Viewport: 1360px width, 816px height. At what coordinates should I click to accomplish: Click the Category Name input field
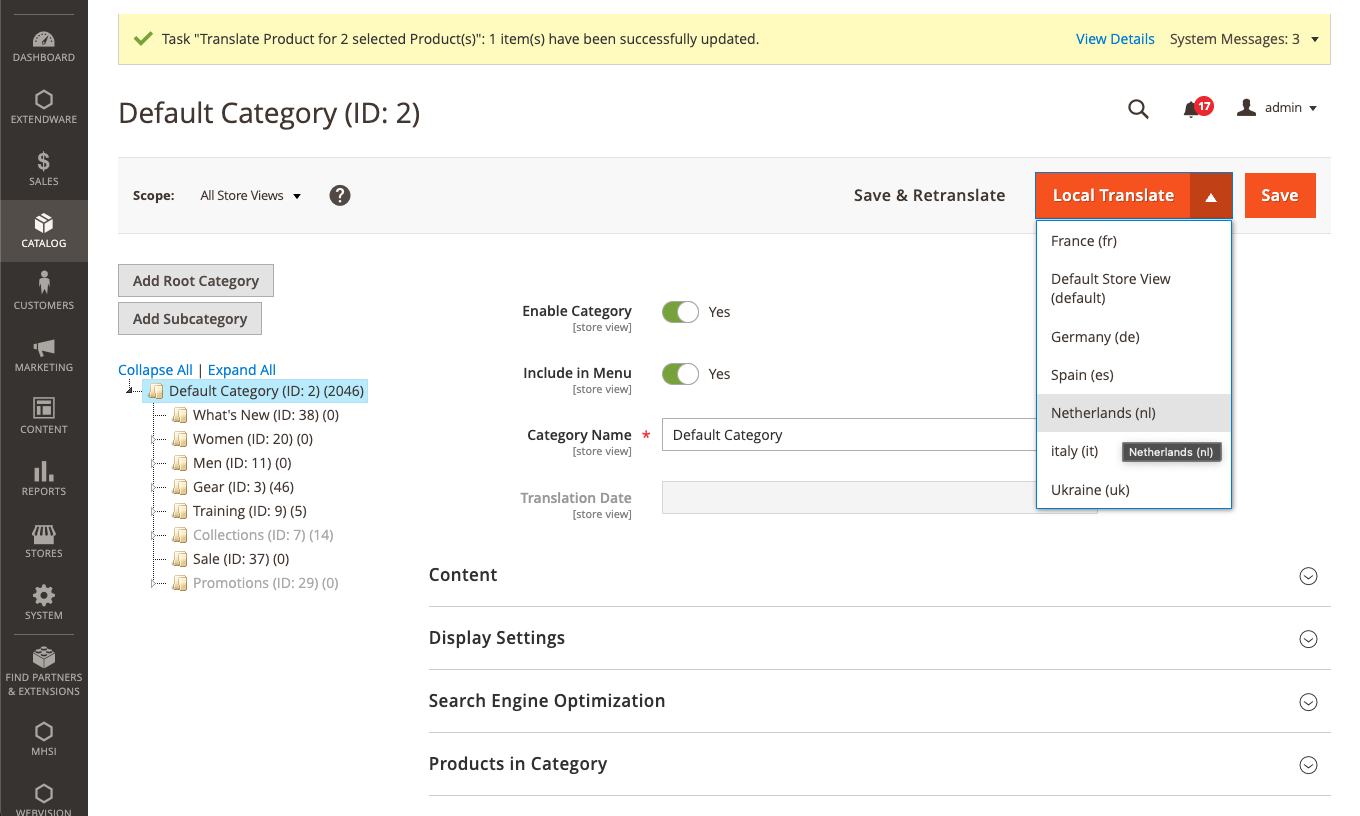tap(850, 435)
